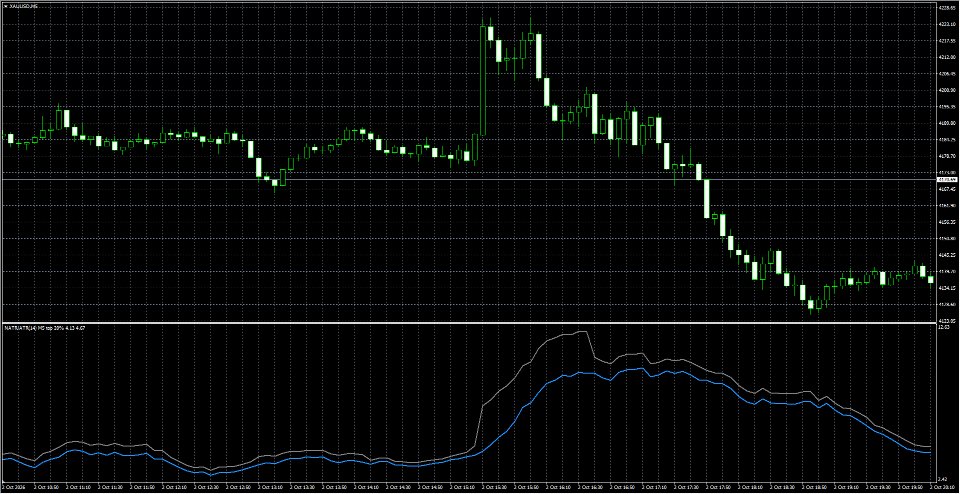
Task: Click the highlighted current price tag on scale
Action: pos(948,179)
